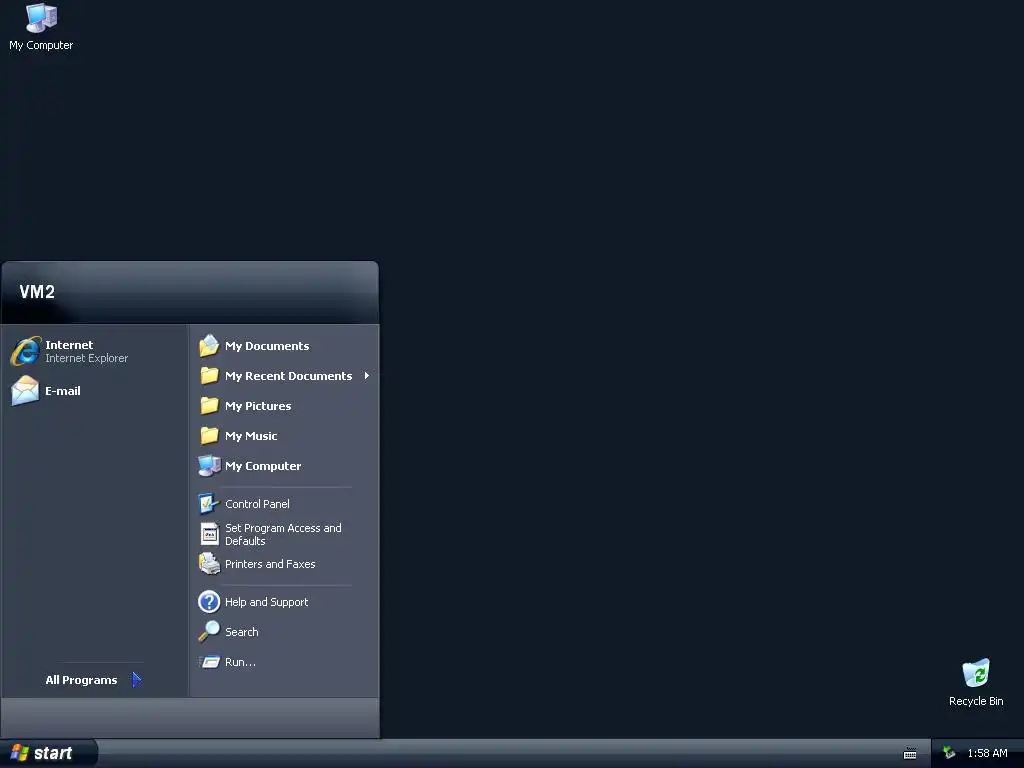The height and width of the screenshot is (768, 1024).
Task: Choose My Recent Documents label
Action: [x=289, y=376]
